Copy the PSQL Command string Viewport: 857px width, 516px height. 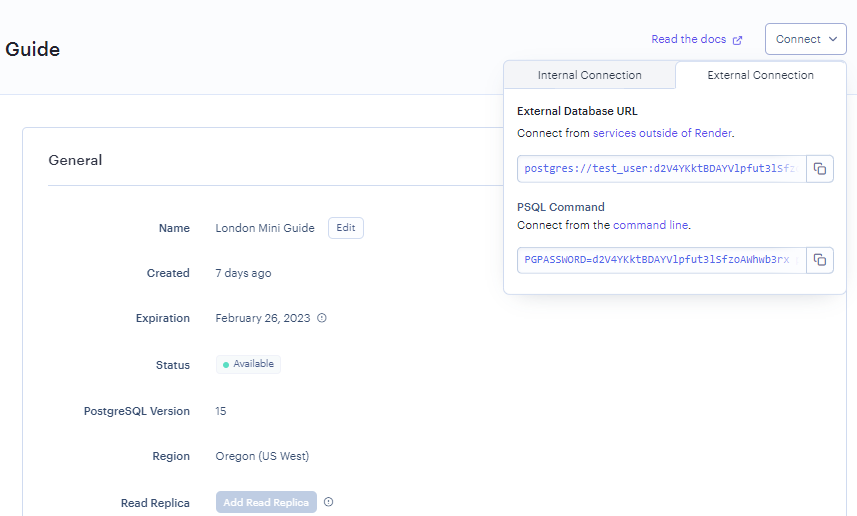coord(819,260)
